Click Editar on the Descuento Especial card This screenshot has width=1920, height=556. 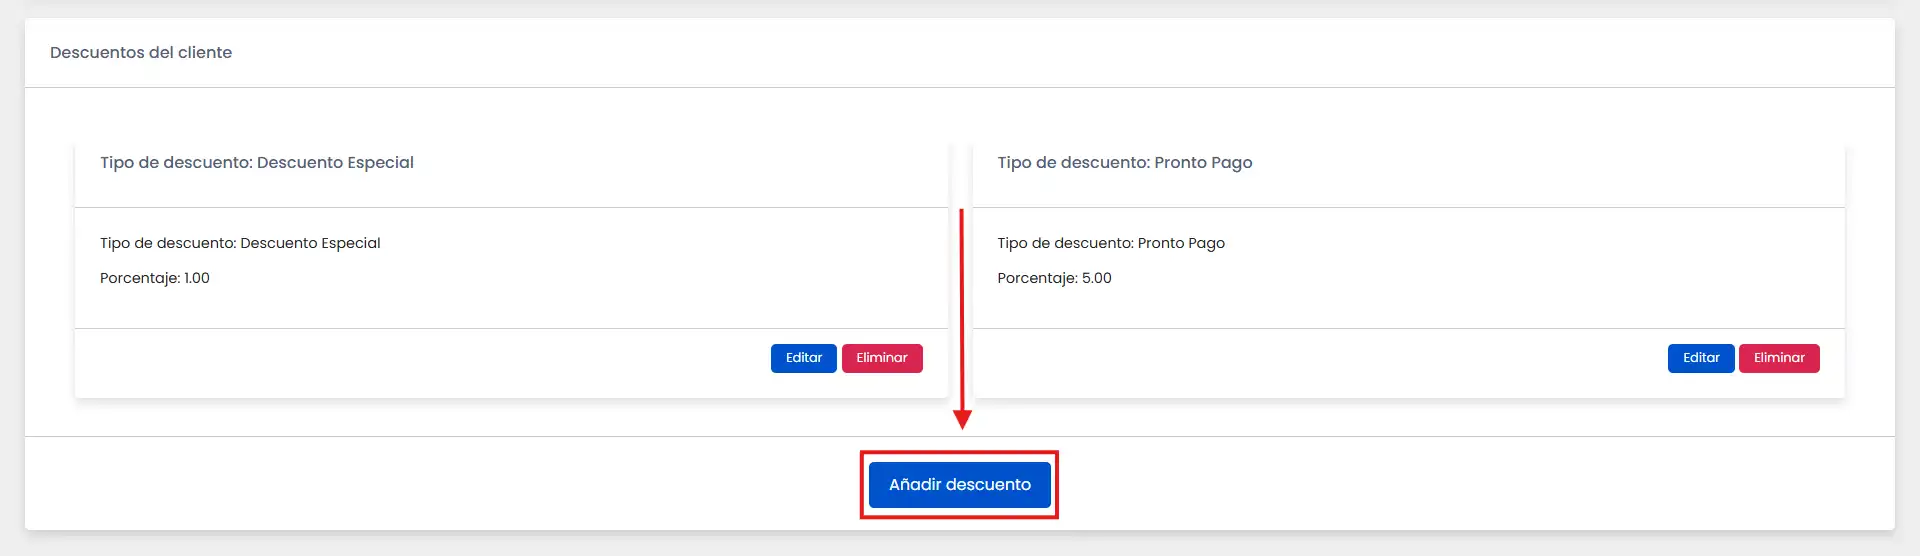803,358
